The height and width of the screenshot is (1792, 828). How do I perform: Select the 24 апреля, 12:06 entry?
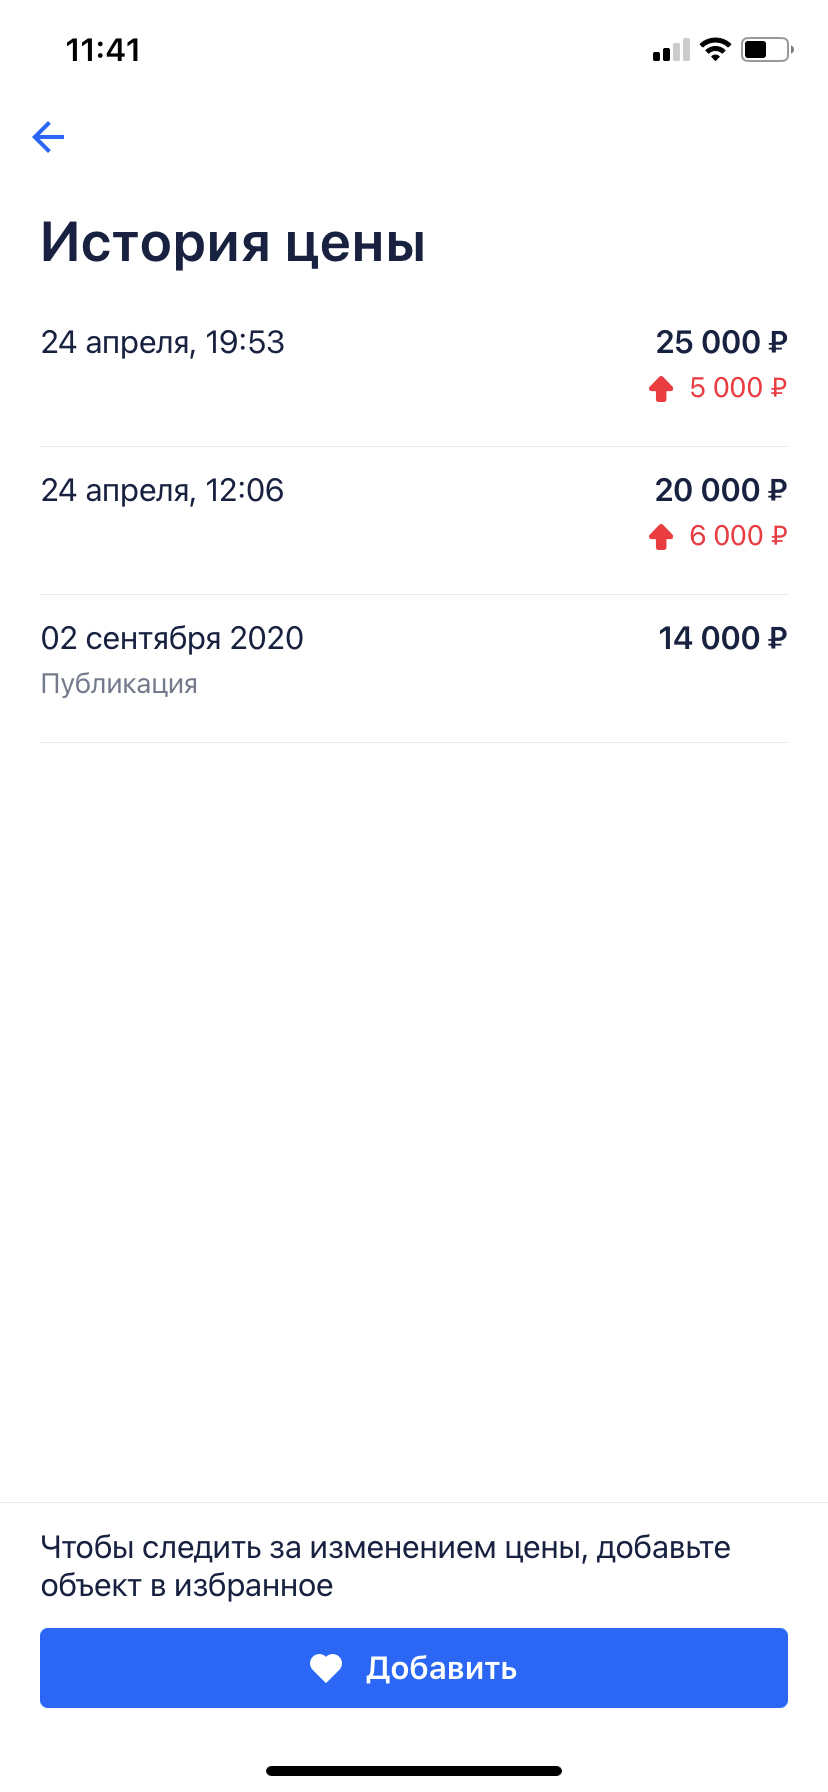point(163,491)
